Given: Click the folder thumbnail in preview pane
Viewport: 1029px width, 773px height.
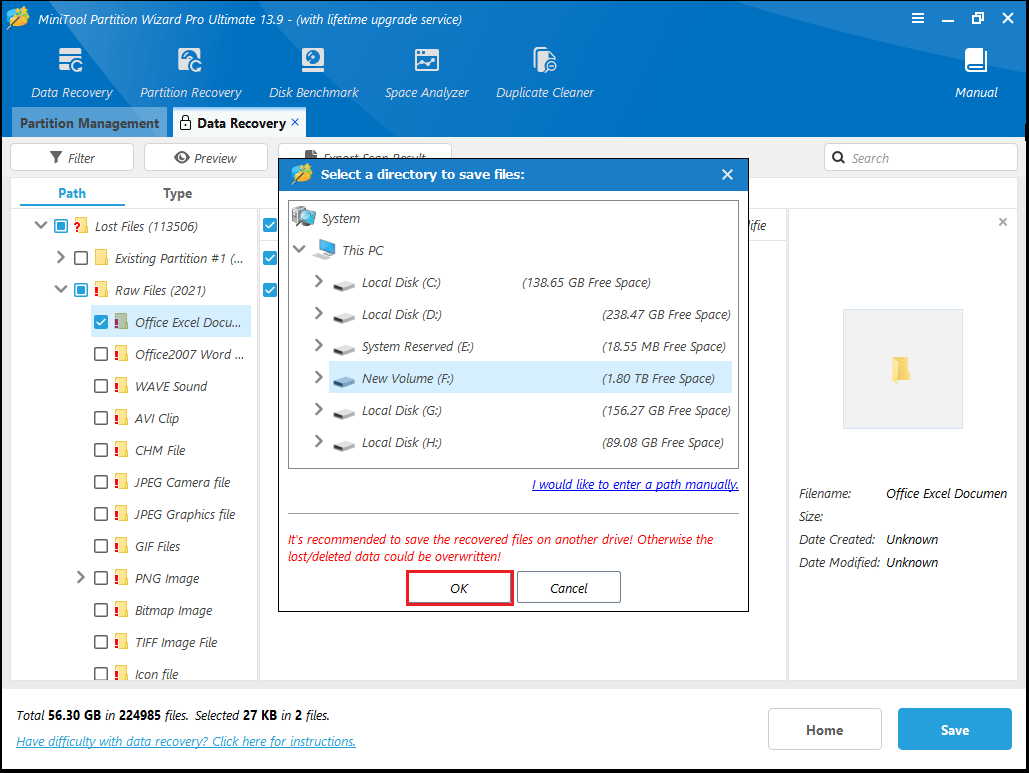Looking at the screenshot, I should tap(901, 369).
